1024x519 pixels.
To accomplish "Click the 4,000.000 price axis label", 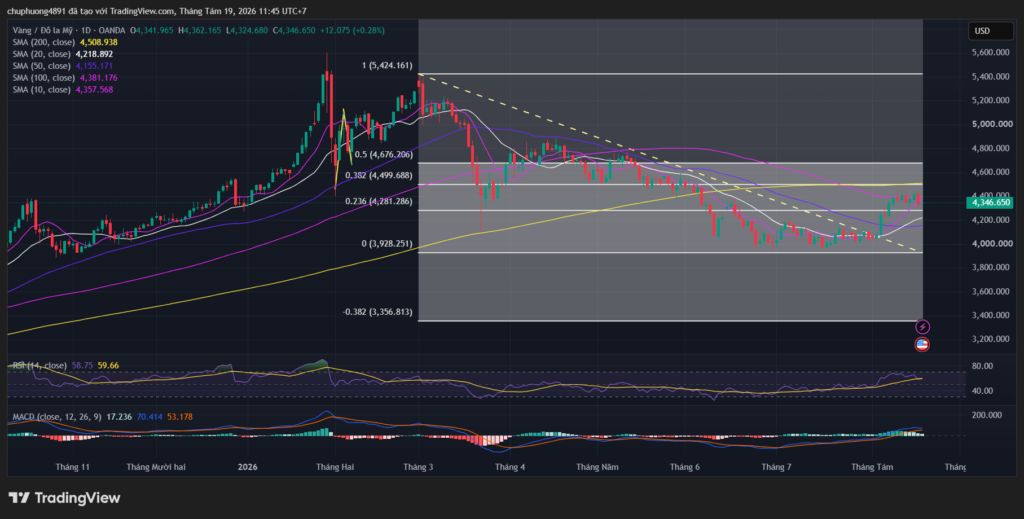I will pos(992,244).
